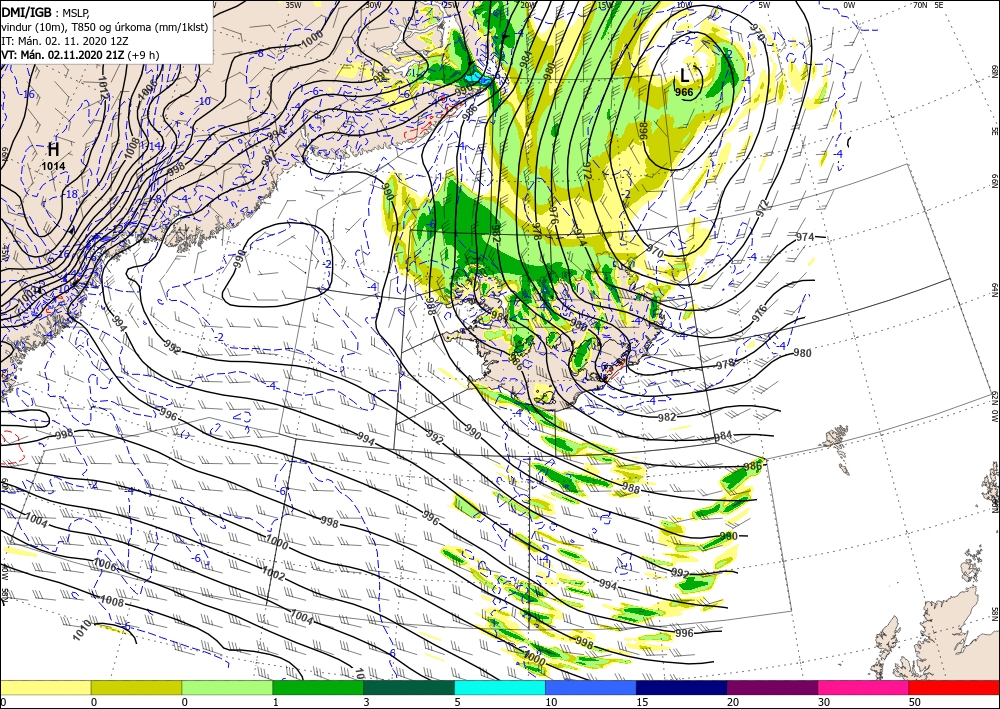Screen dimensions: 1000x709
Task: Pick the cyan legend swatch
Action: [500, 687]
